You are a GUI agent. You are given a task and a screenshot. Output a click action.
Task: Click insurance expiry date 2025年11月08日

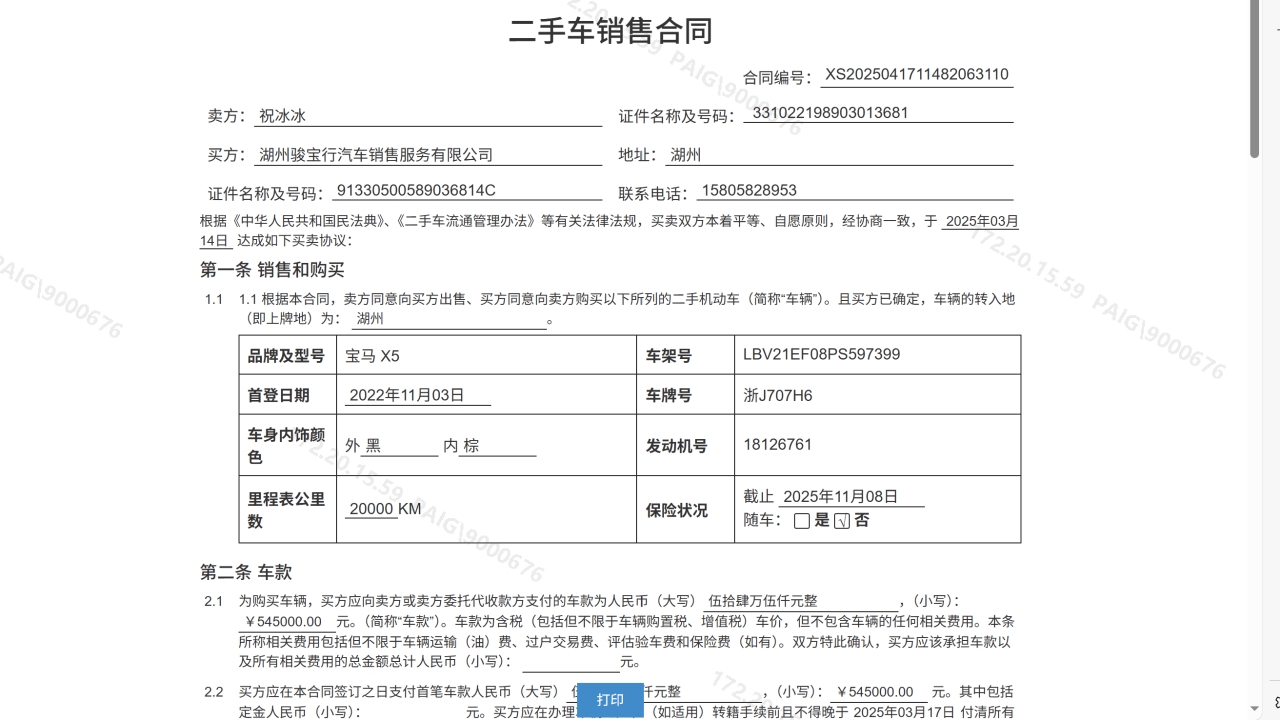click(852, 496)
